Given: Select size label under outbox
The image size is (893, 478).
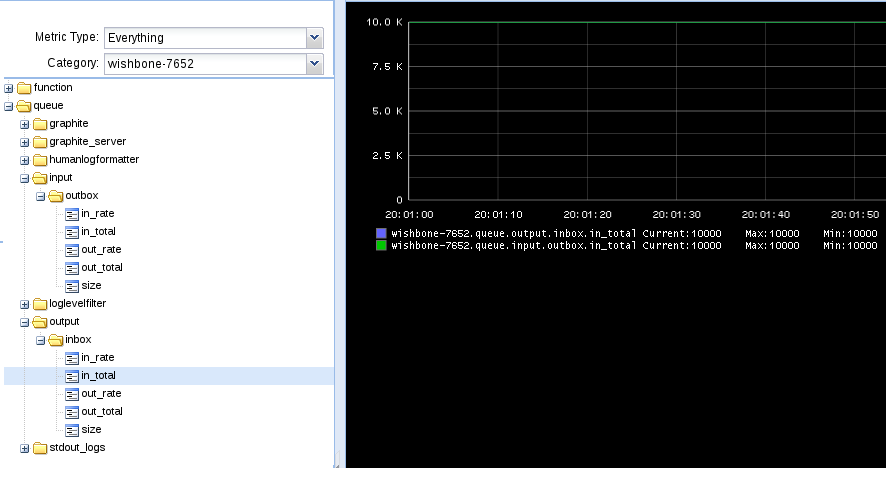Looking at the screenshot, I should (x=91, y=285).
